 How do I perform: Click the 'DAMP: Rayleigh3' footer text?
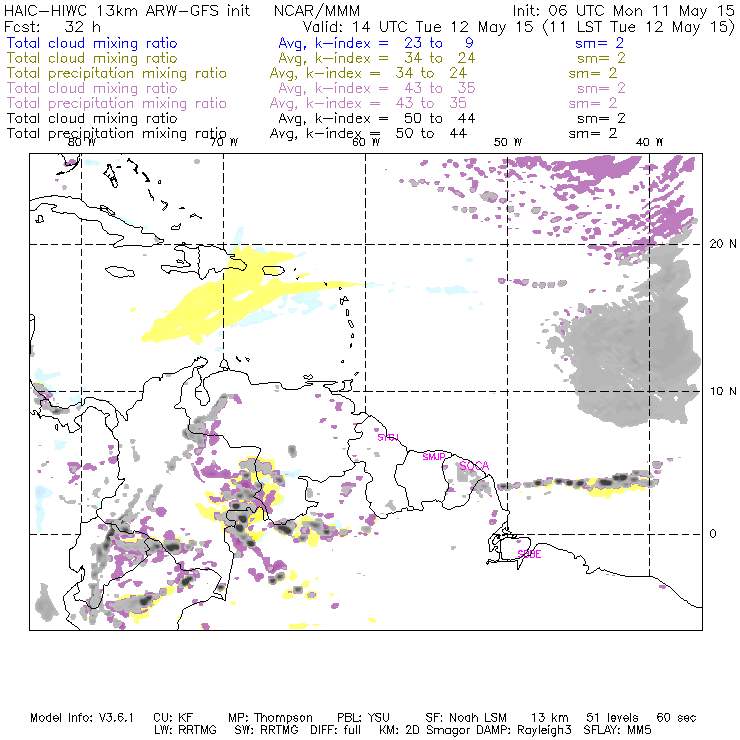(523, 730)
